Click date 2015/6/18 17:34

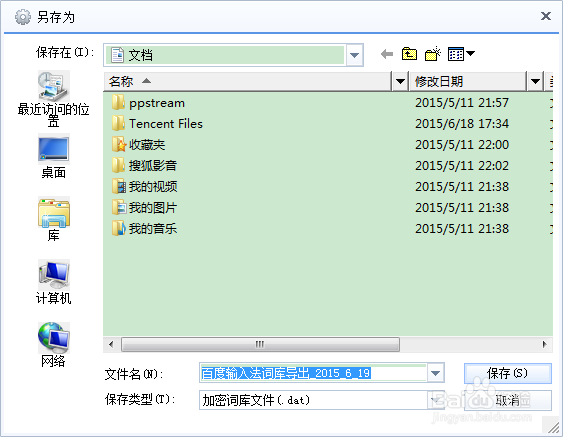[462, 124]
